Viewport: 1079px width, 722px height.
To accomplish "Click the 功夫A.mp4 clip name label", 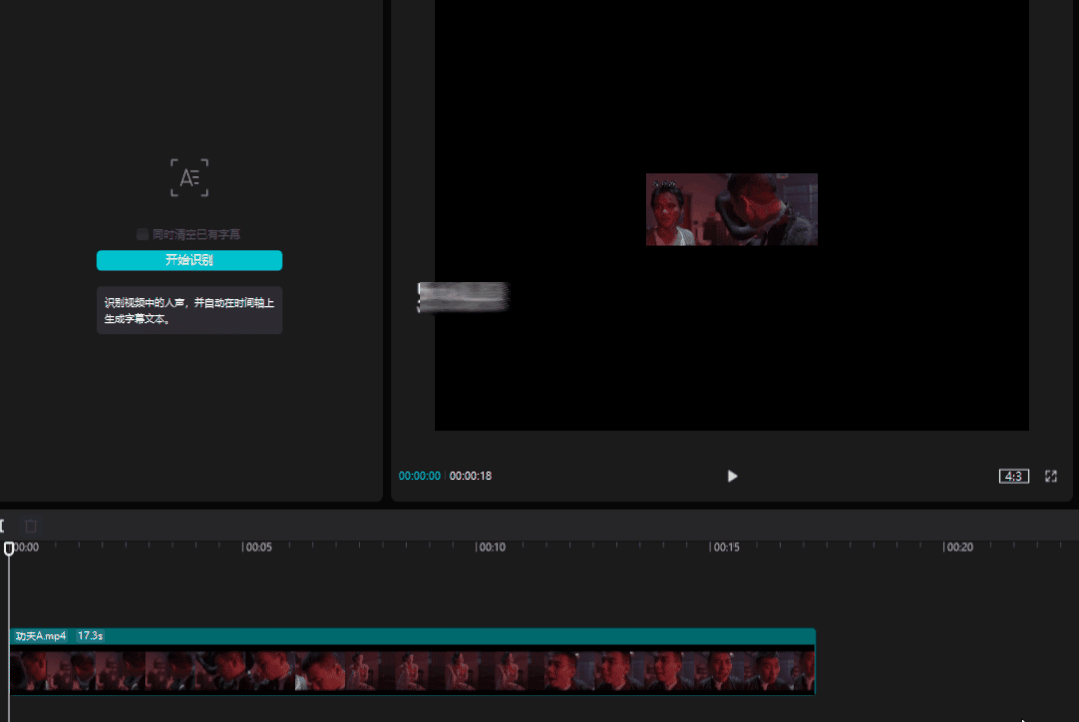I will [41, 636].
